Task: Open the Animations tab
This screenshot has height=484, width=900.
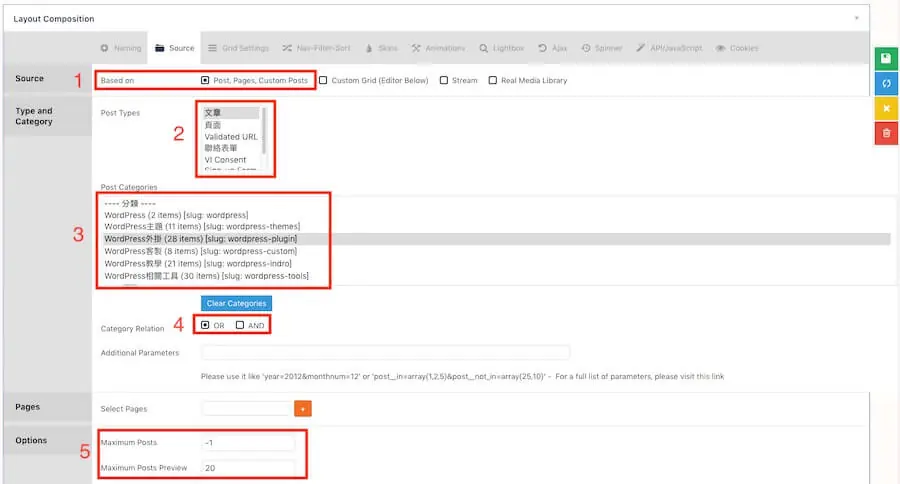Action: 438,48
